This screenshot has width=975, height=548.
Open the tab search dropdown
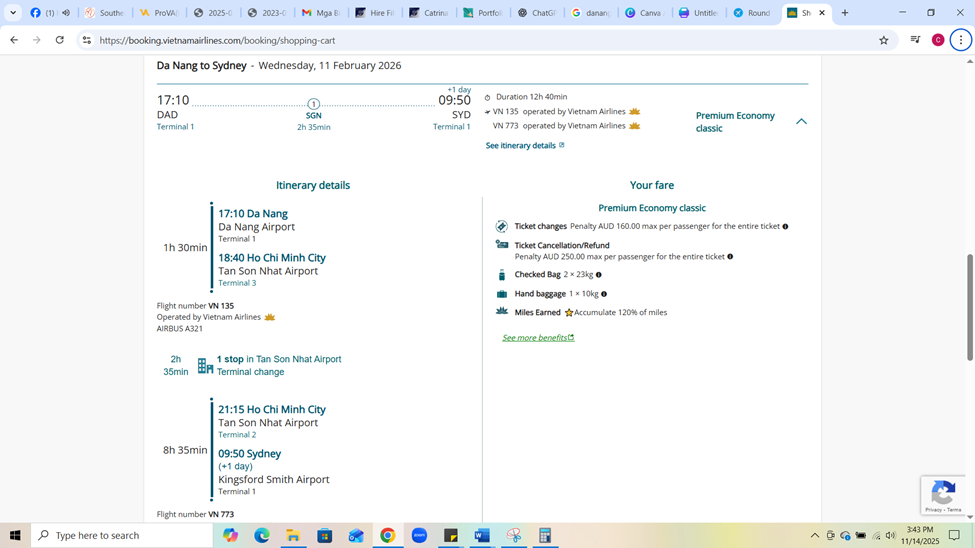click(x=13, y=12)
